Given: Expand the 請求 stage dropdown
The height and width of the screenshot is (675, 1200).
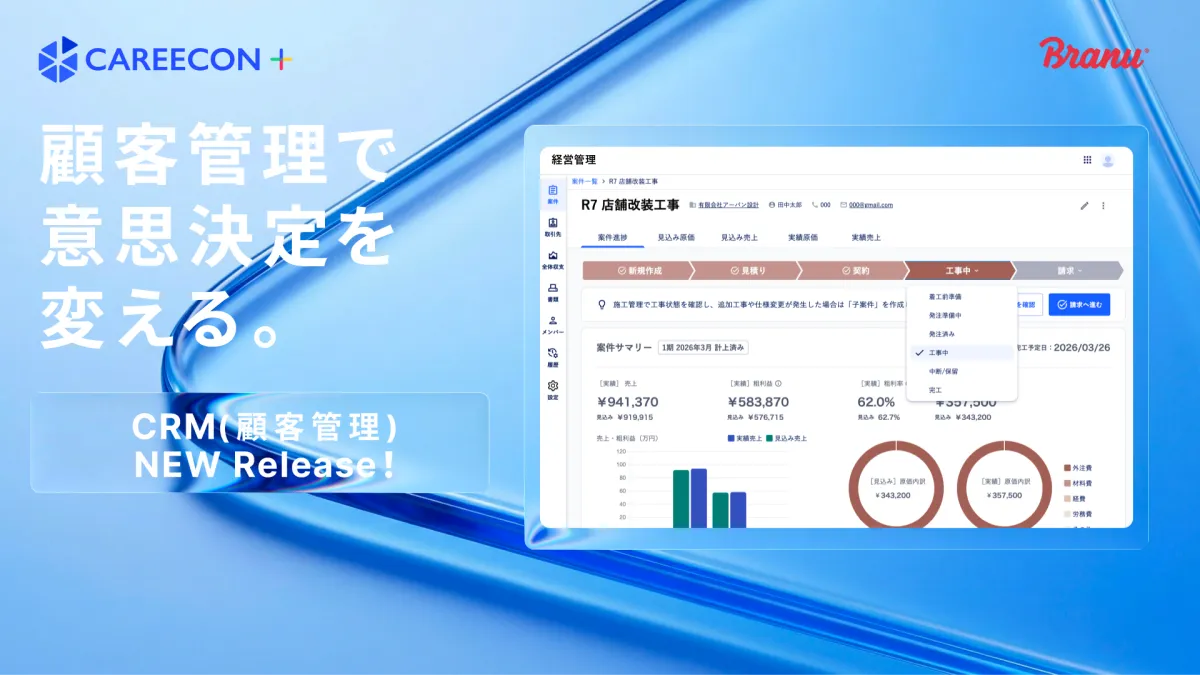Looking at the screenshot, I should [1070, 271].
